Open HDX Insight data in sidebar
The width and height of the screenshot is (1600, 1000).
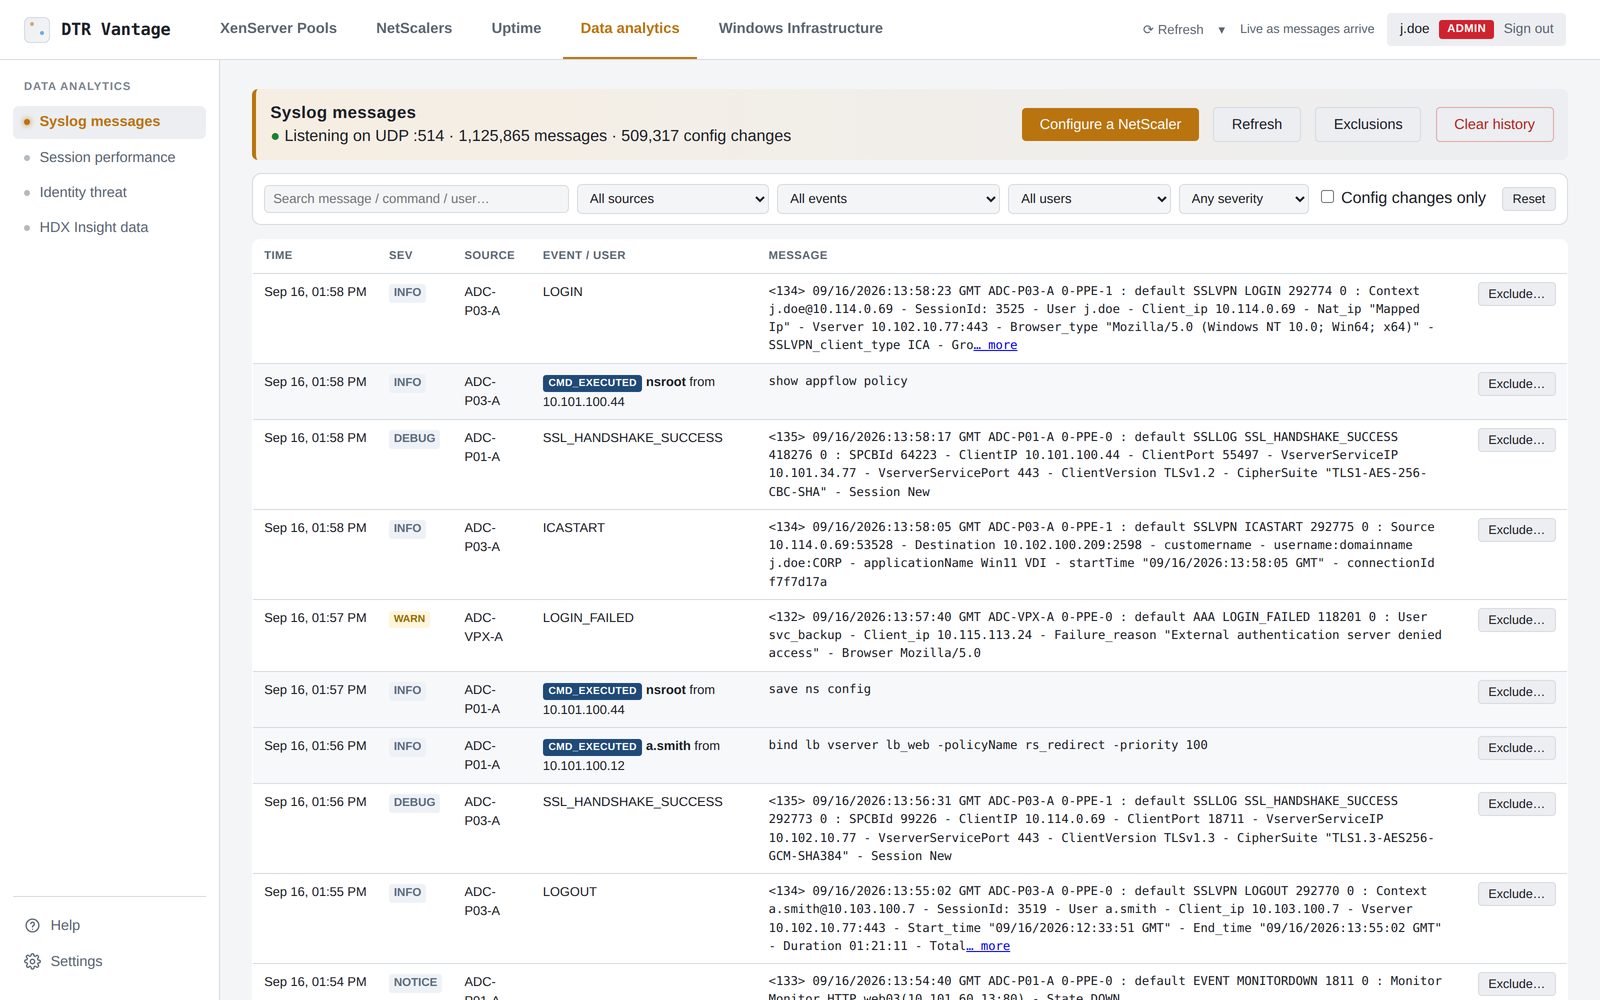point(109,227)
